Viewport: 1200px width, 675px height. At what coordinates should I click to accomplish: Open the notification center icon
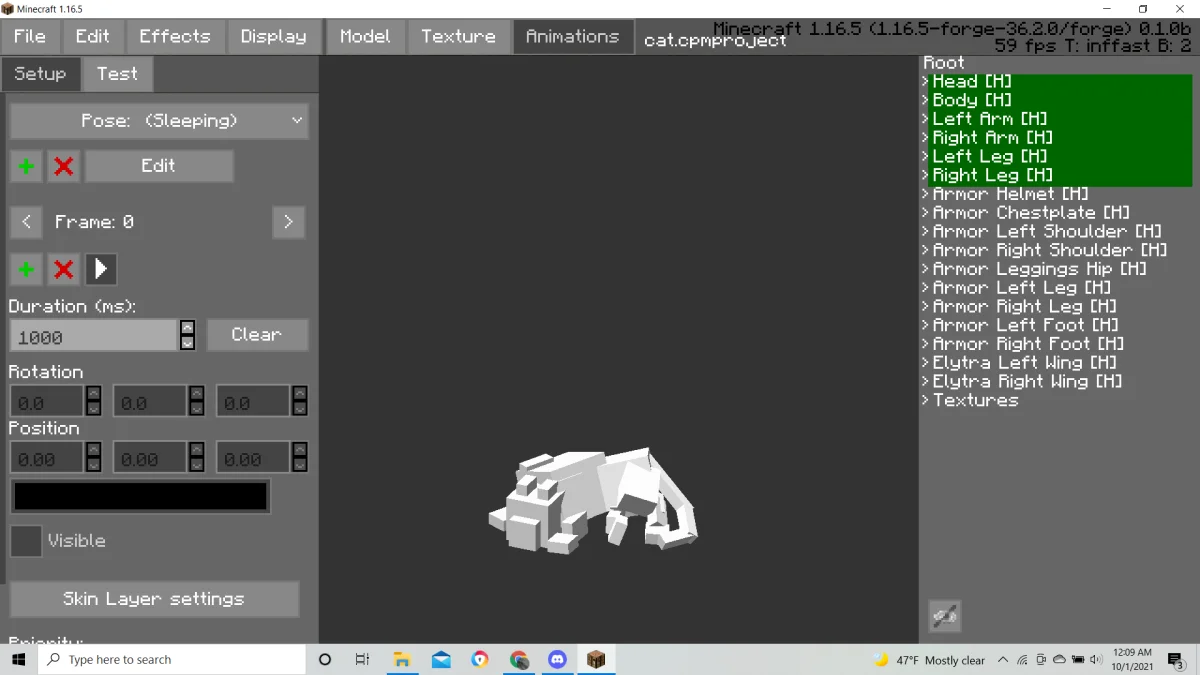tap(1178, 660)
